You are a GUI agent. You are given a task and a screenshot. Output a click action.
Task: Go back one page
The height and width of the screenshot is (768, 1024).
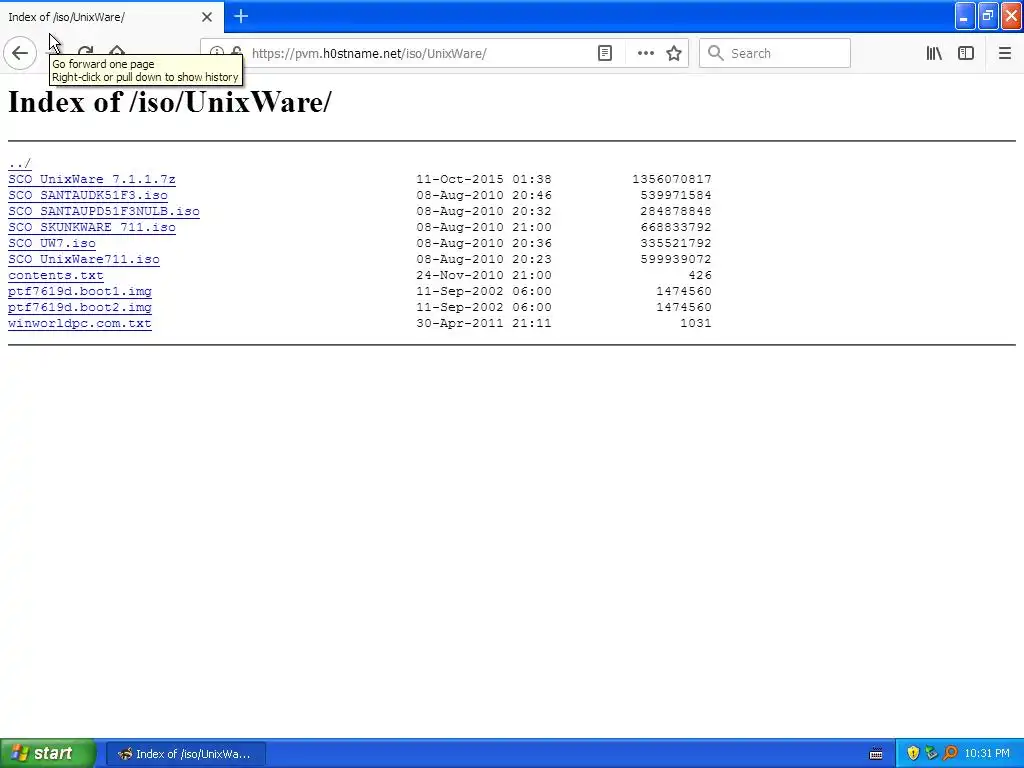(x=20, y=53)
